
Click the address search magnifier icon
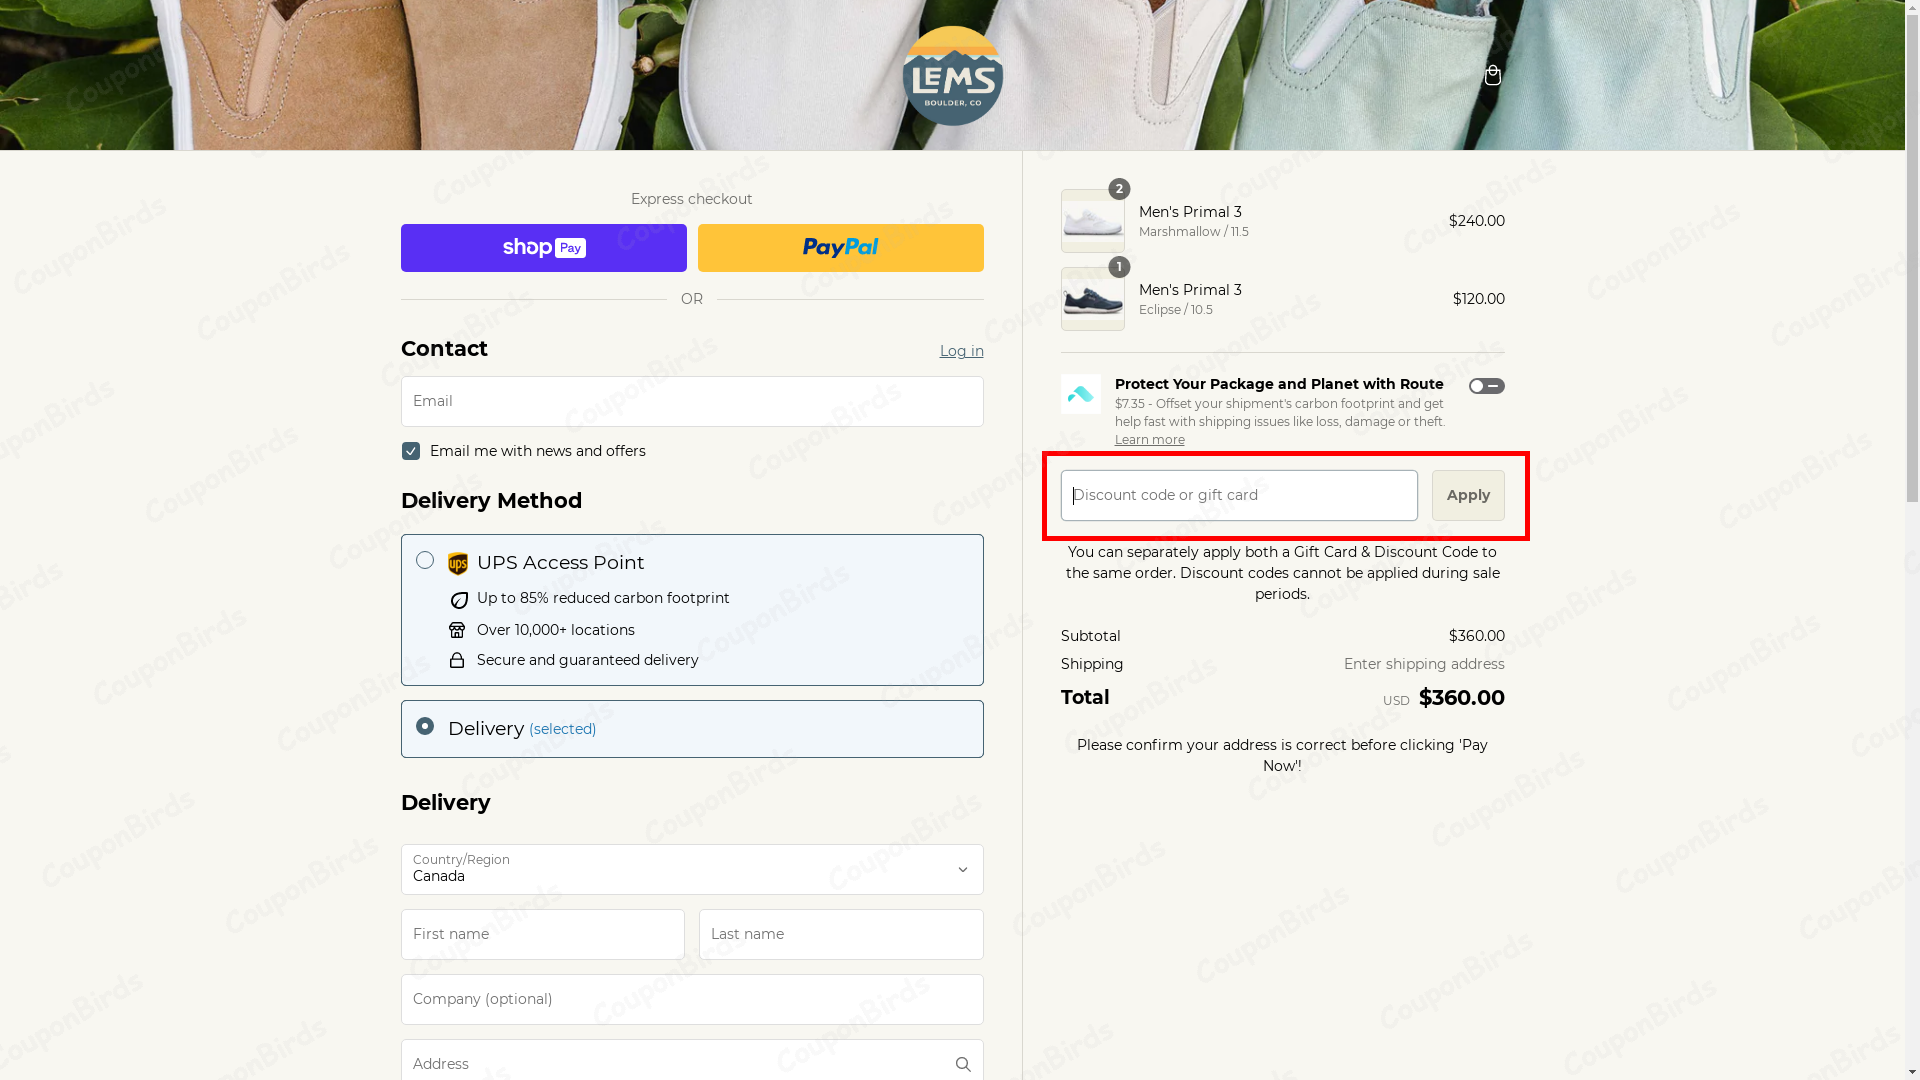[962, 1064]
